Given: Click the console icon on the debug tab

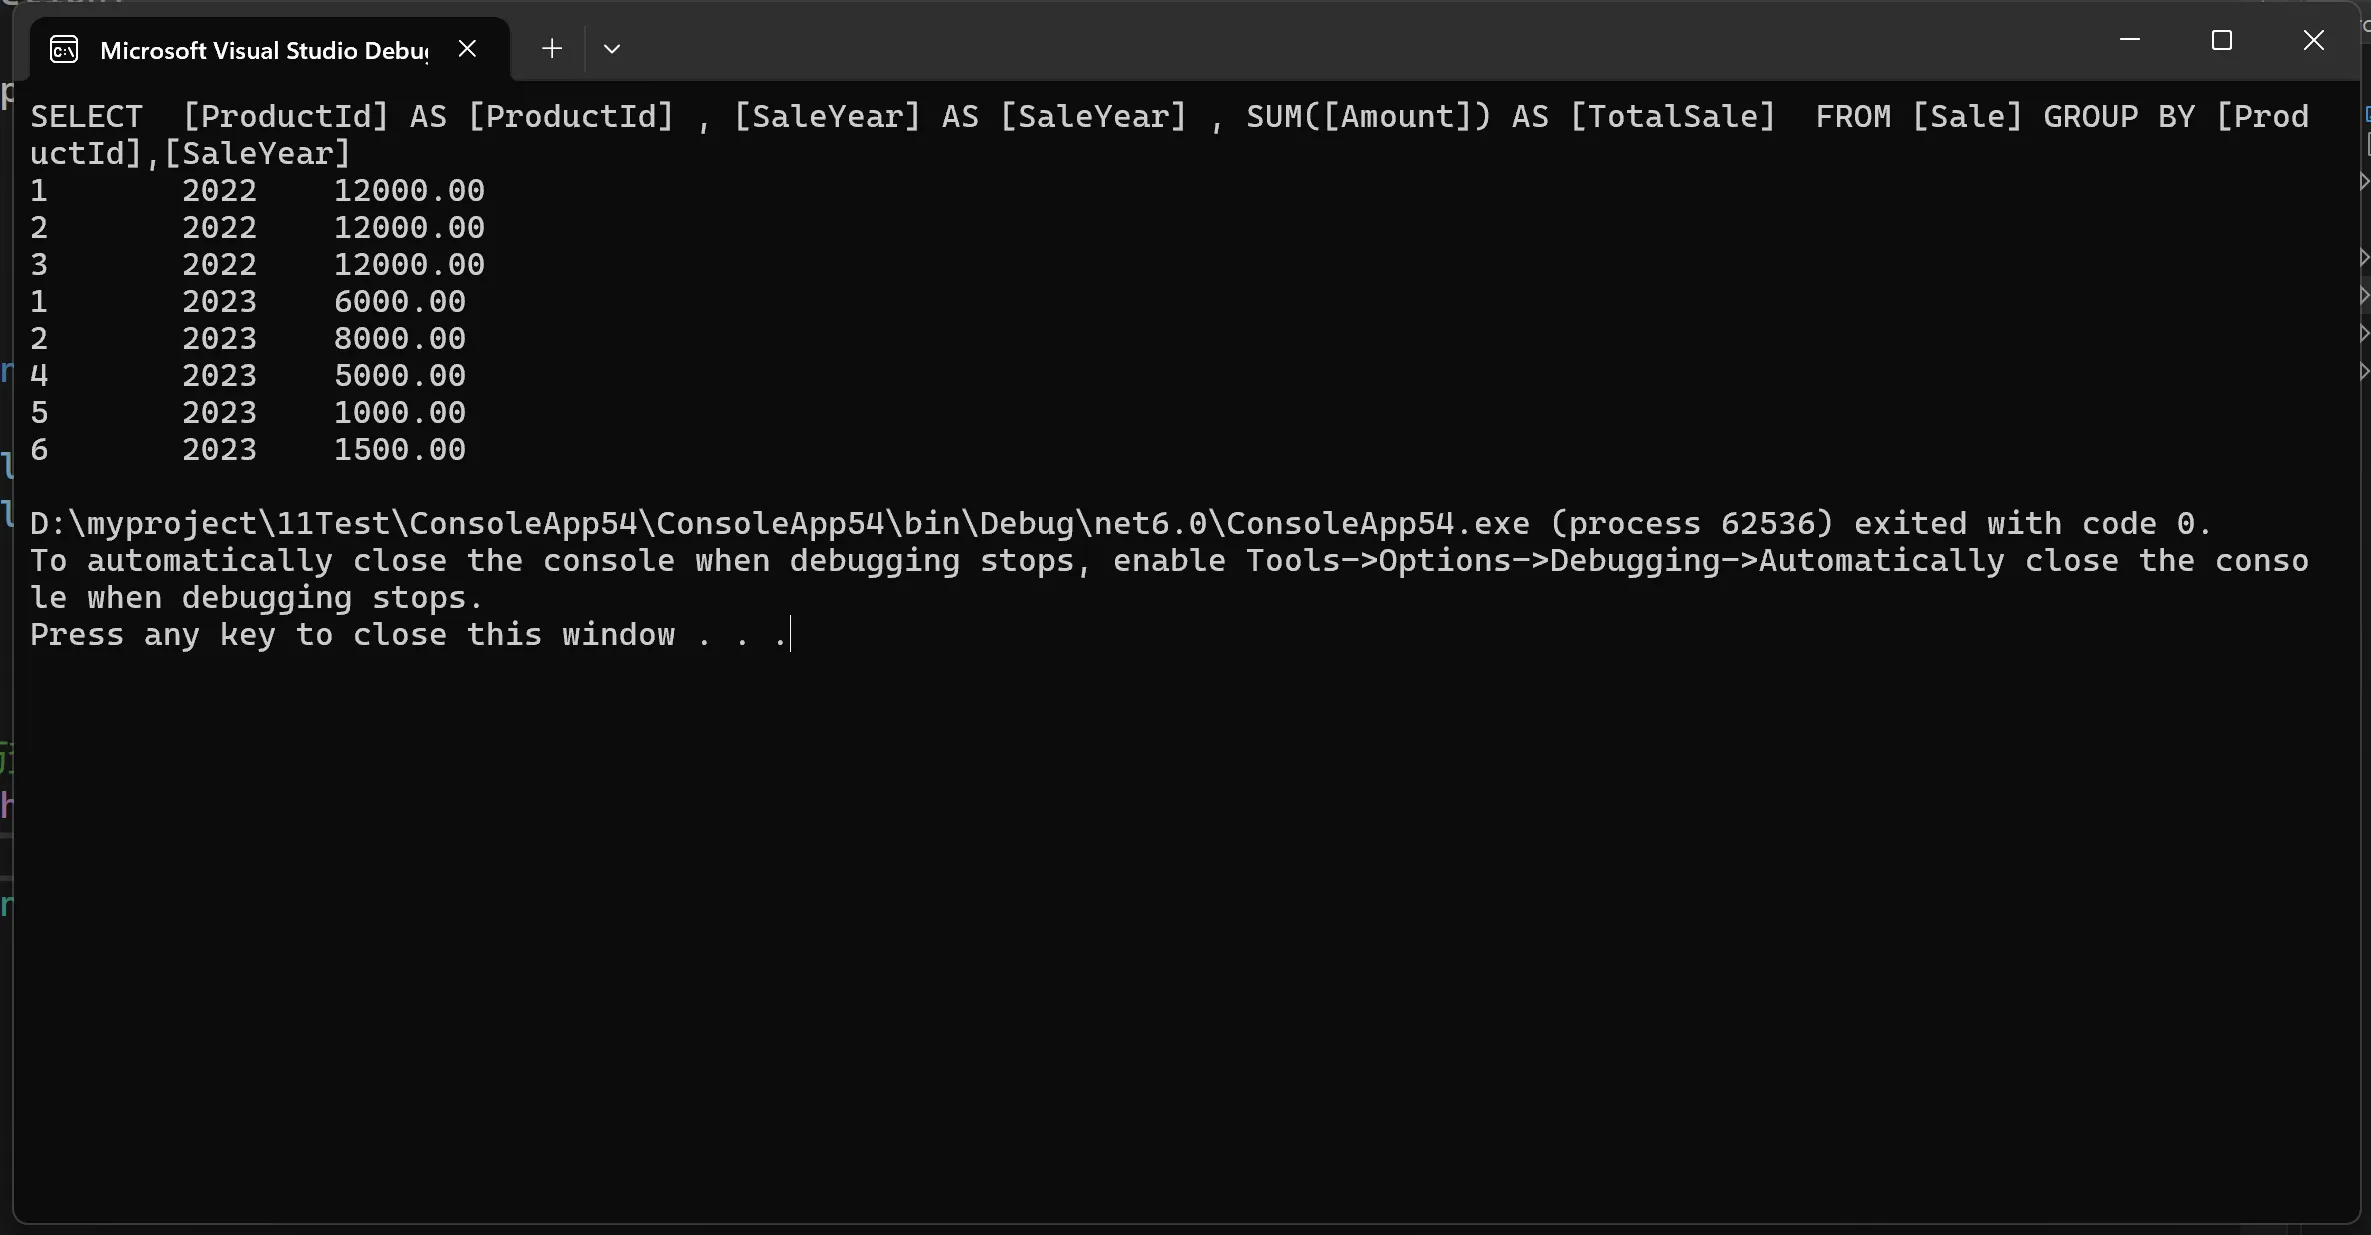Looking at the screenshot, I should [64, 49].
